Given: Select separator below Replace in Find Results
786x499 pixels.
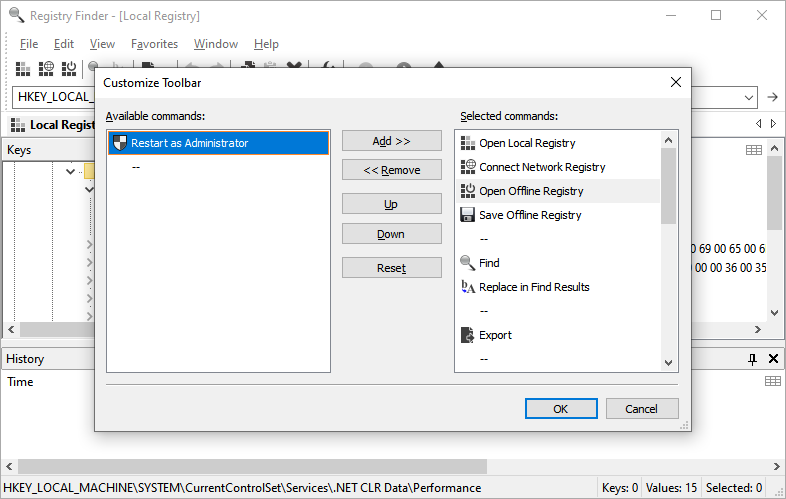Looking at the screenshot, I should click(558, 311).
